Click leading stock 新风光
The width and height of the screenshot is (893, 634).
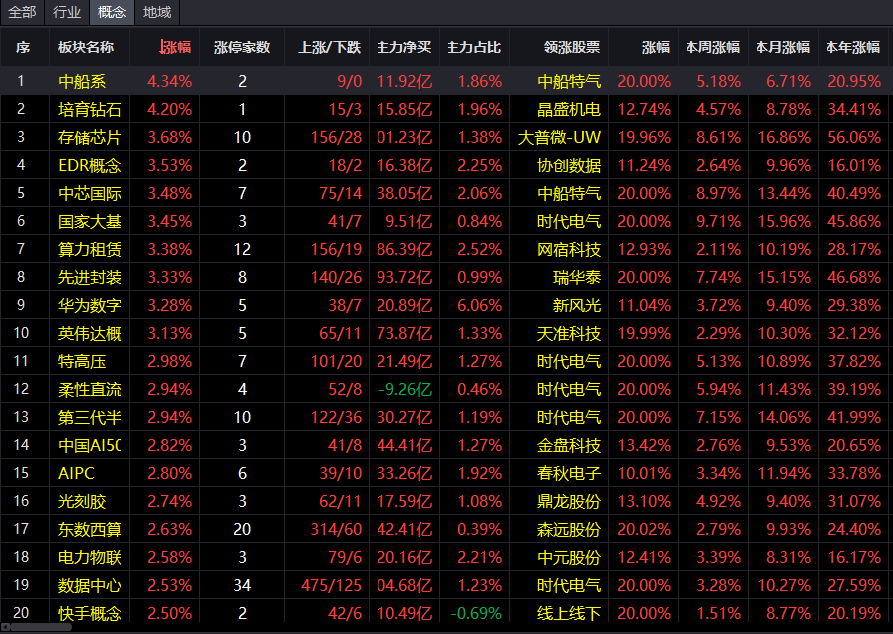click(577, 305)
